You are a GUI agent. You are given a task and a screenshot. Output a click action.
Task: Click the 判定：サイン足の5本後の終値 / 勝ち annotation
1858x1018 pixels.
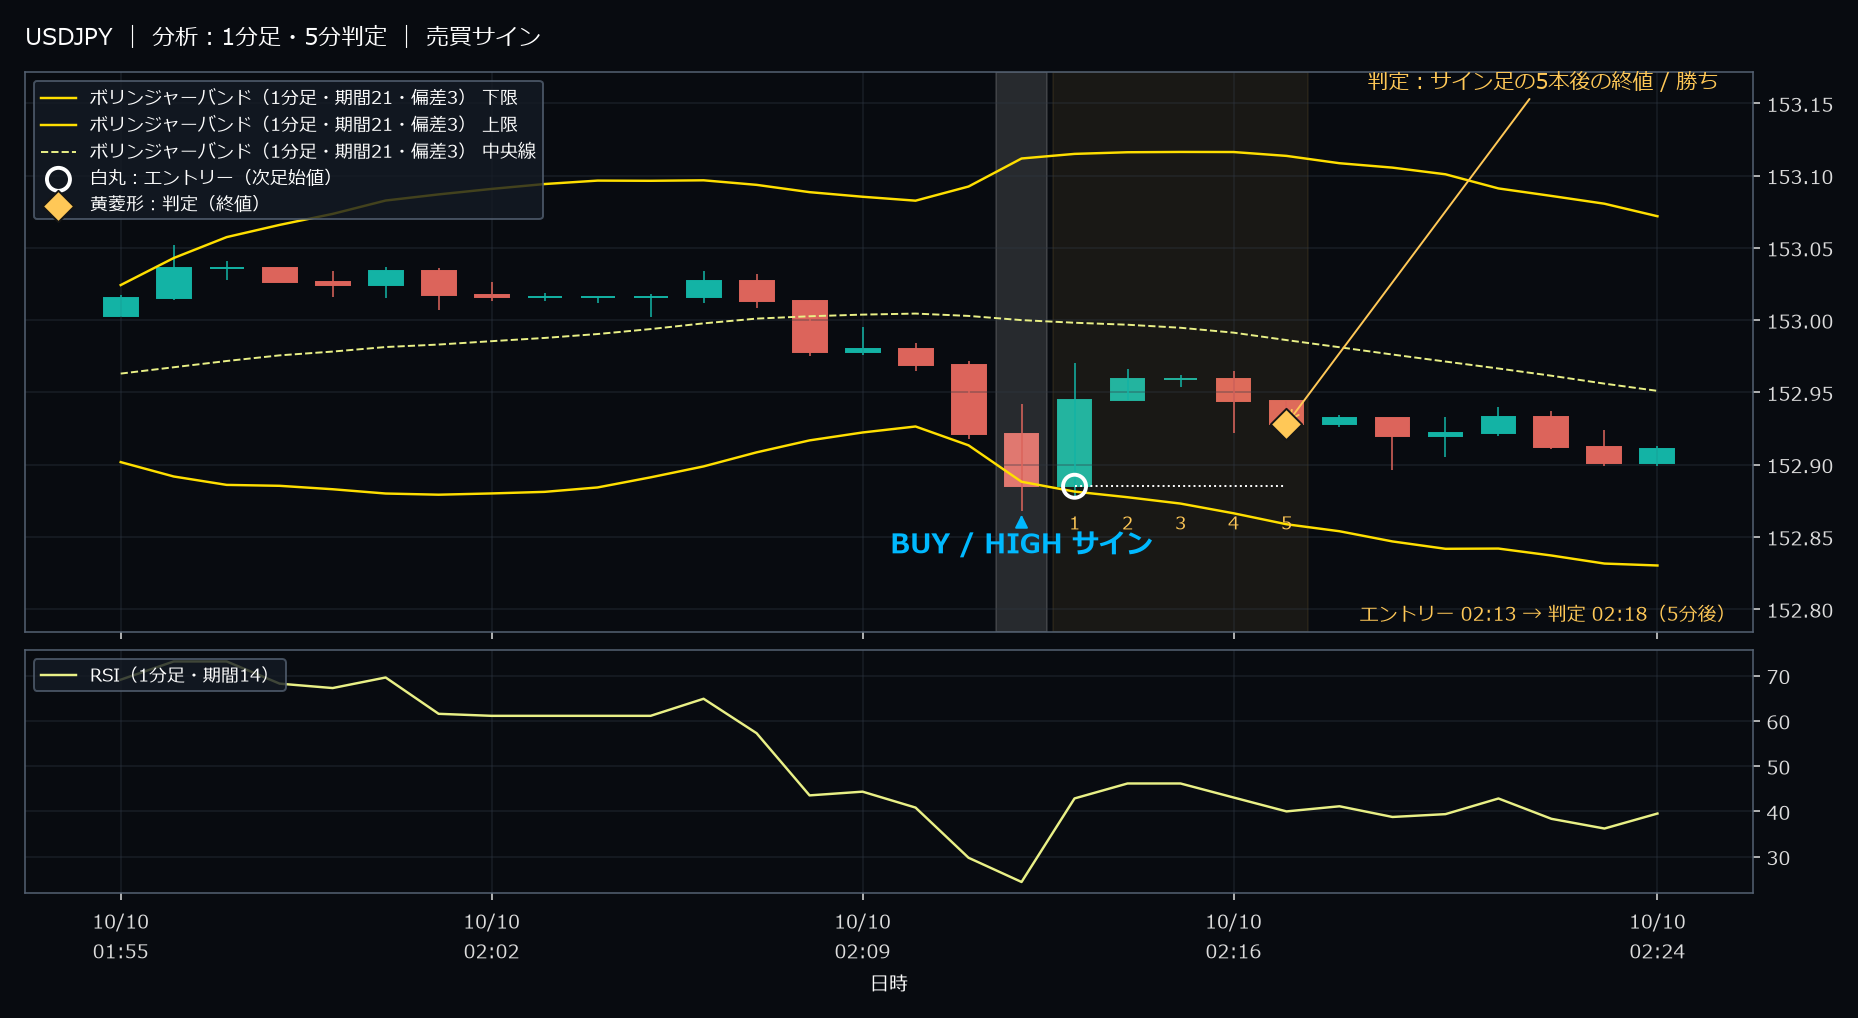[1543, 81]
